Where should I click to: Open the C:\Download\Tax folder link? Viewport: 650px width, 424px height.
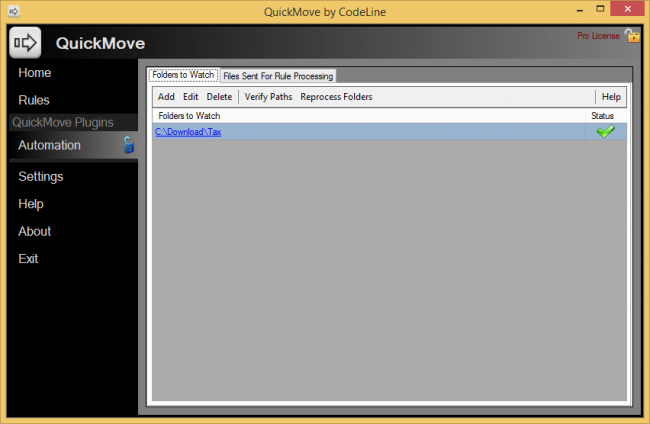pyautogui.click(x=188, y=132)
